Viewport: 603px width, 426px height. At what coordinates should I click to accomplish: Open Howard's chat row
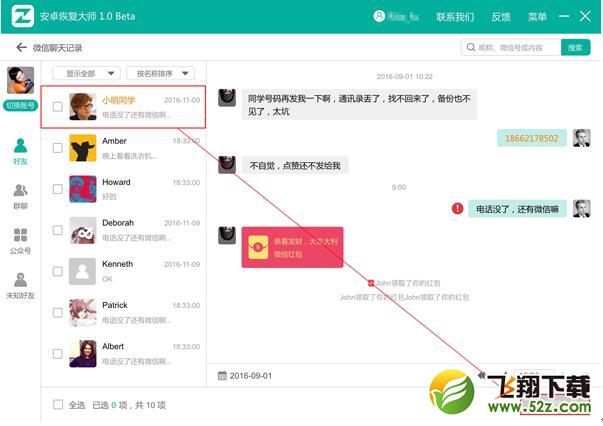[123, 189]
